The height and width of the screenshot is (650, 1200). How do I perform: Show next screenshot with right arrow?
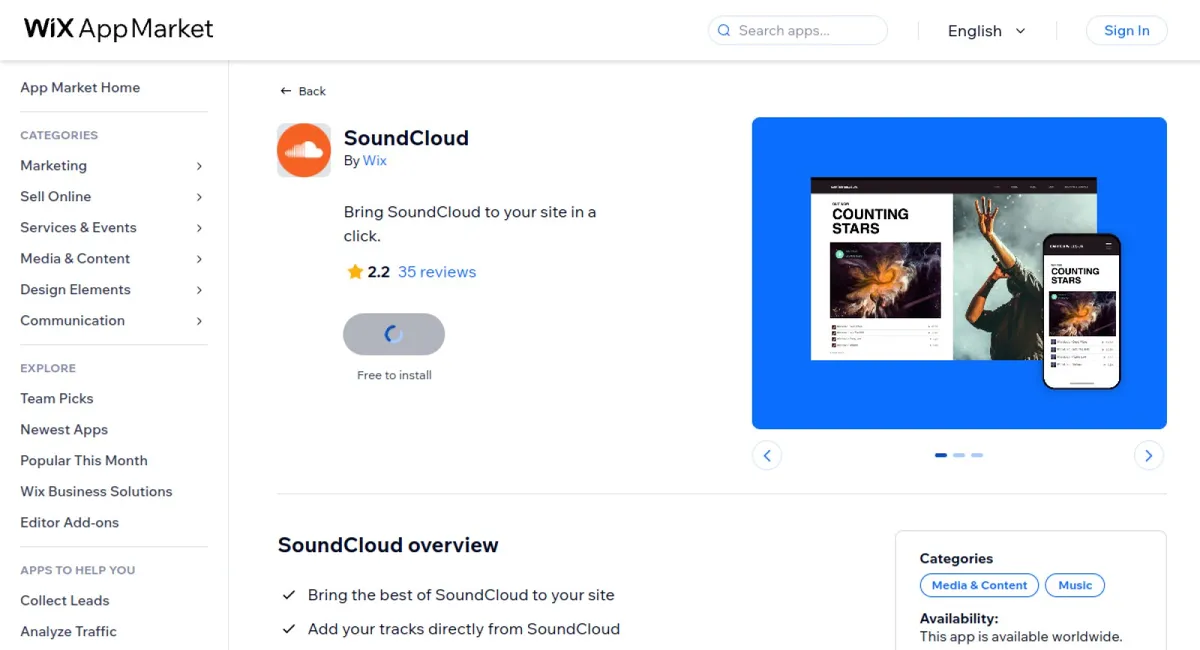(1149, 456)
